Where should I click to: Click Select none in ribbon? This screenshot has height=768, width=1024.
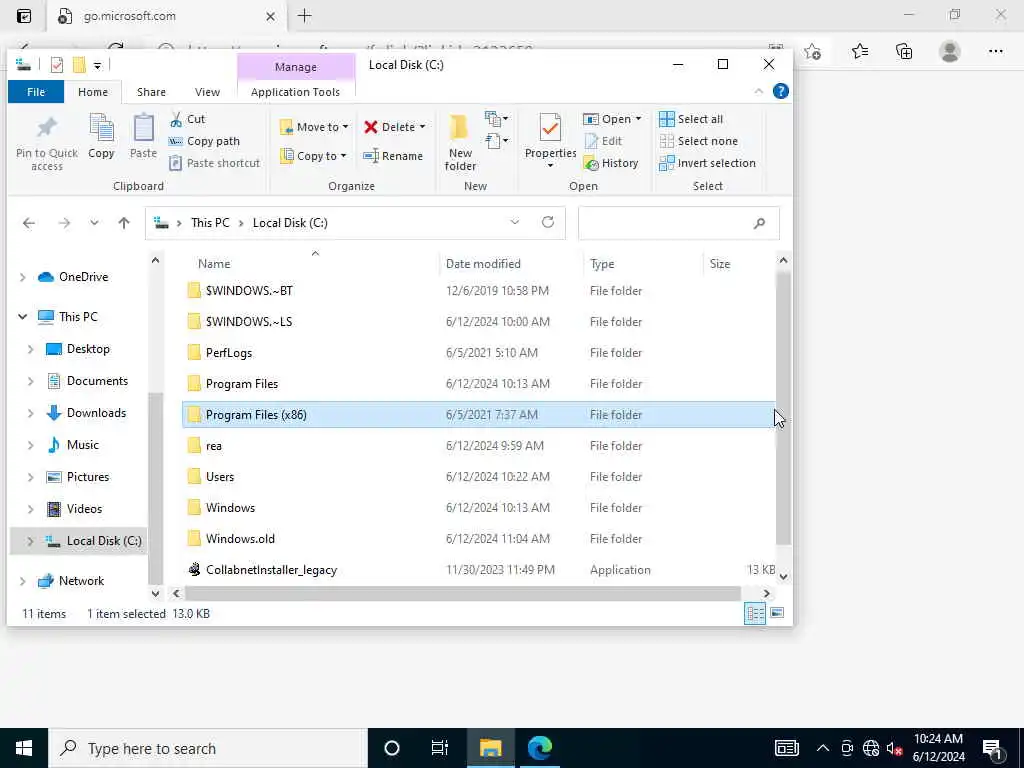(698, 141)
